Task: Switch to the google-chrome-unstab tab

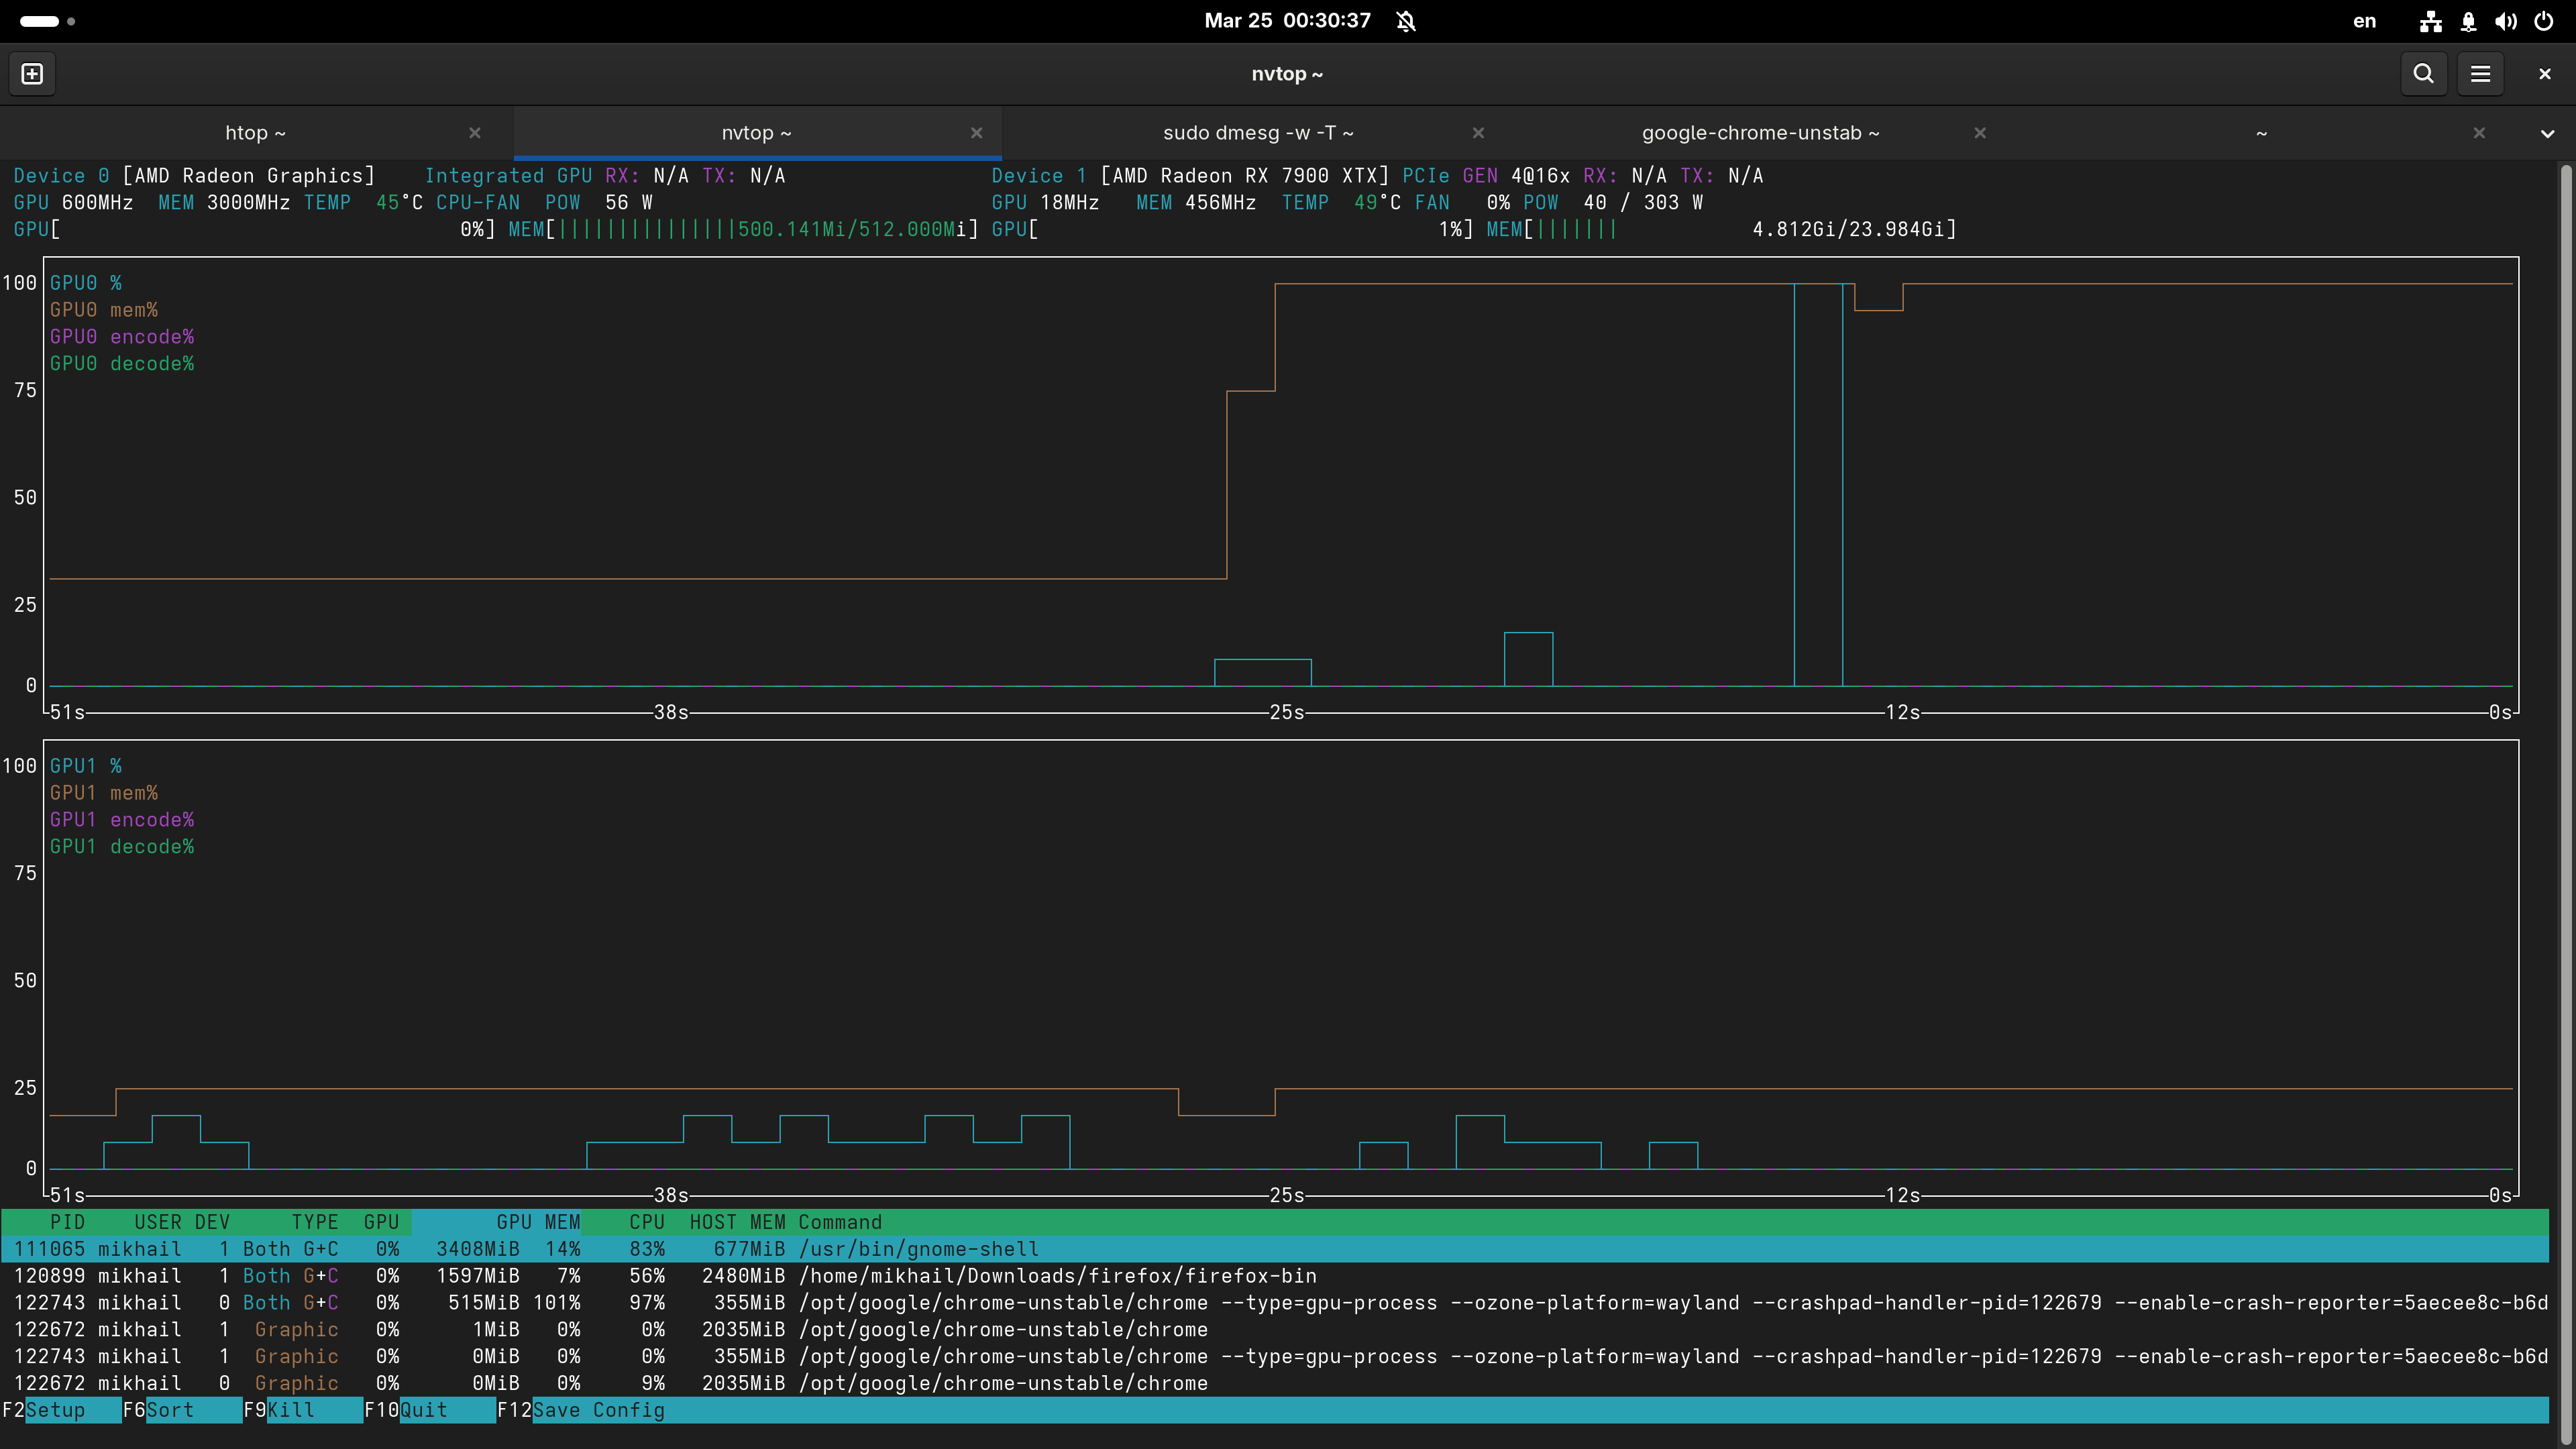Action: pos(1760,133)
